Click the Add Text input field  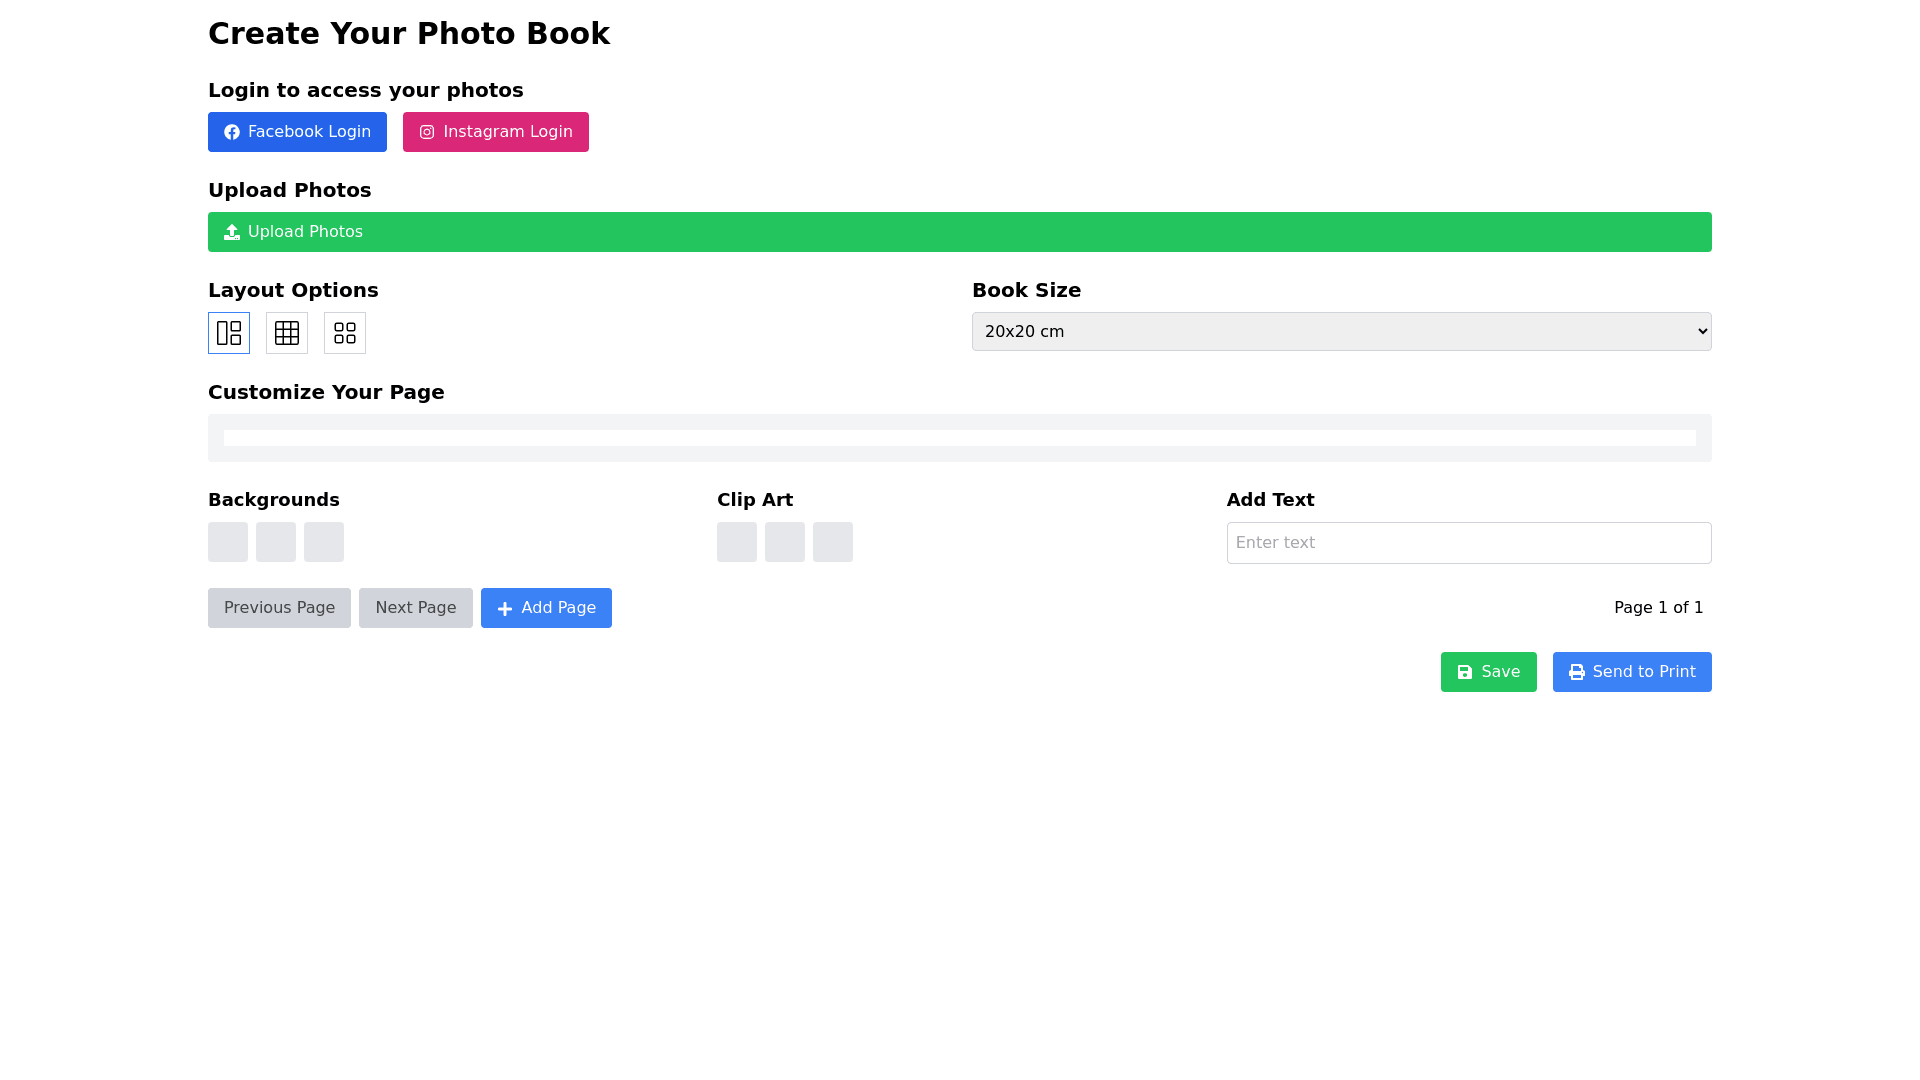(1468, 543)
